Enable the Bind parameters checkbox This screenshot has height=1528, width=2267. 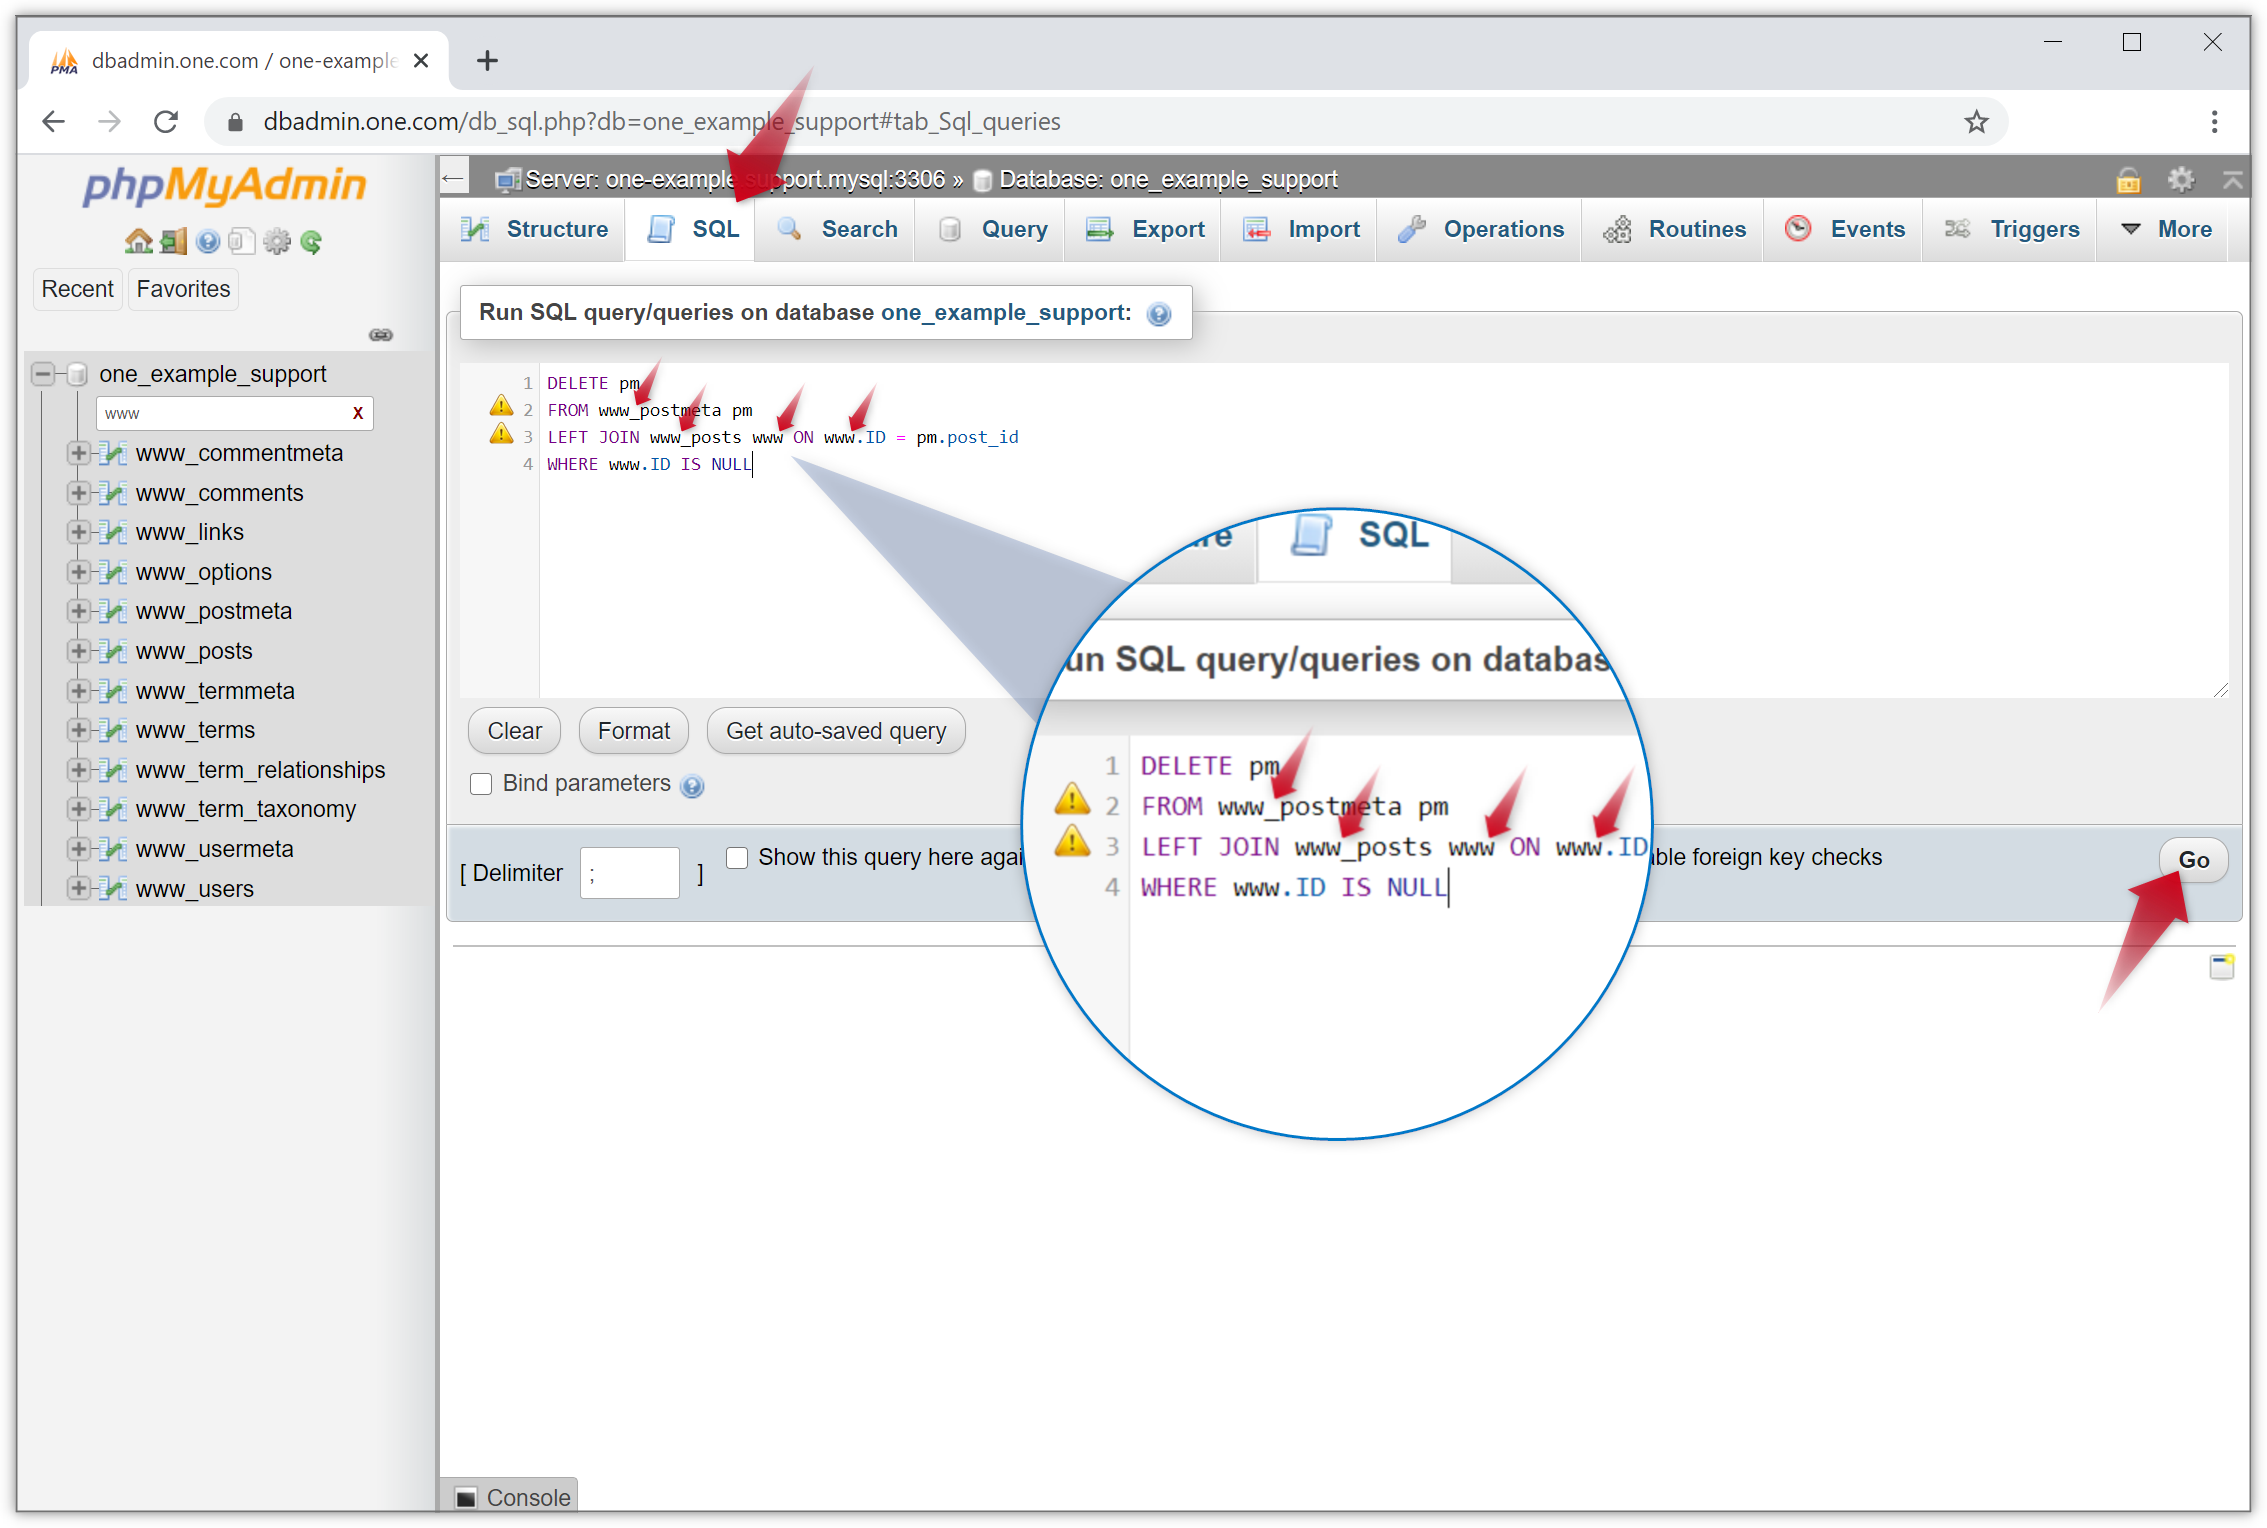pos(481,784)
